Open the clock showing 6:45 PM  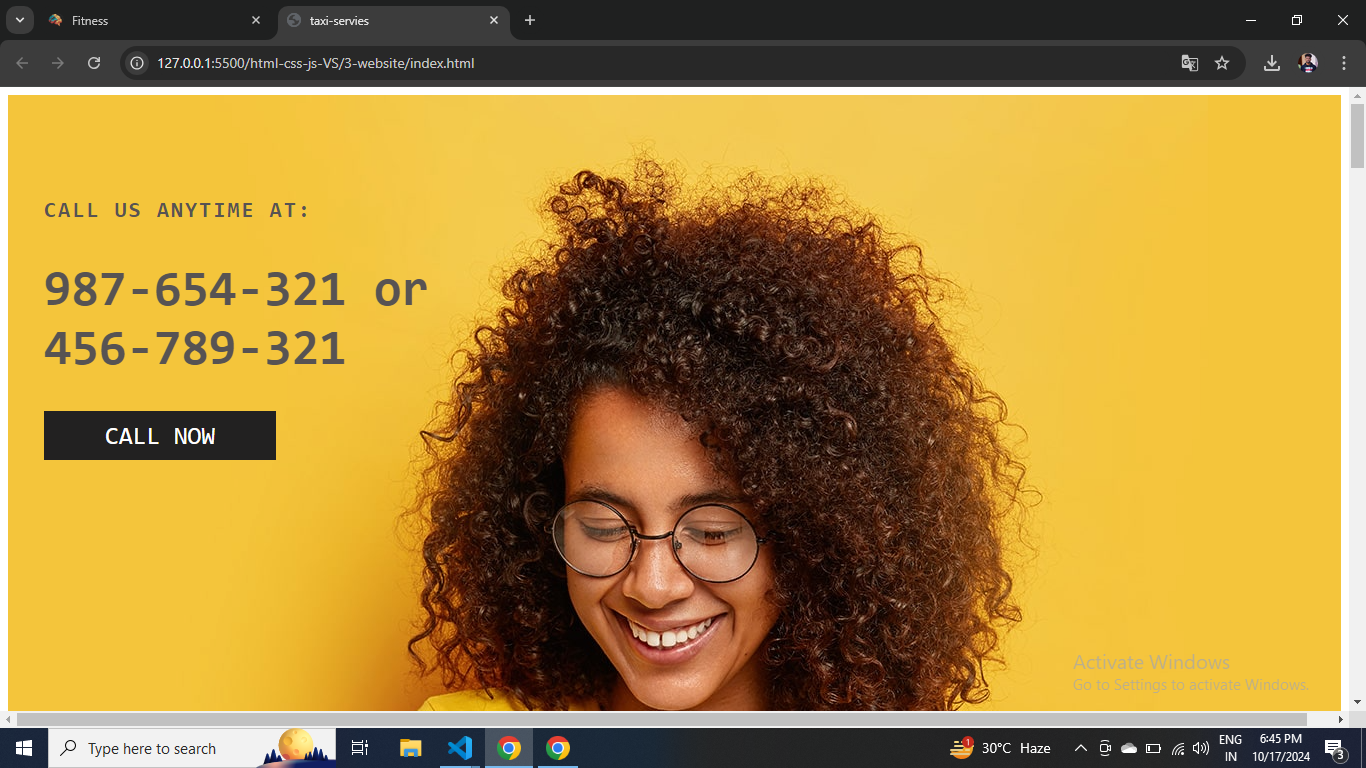tap(1281, 748)
